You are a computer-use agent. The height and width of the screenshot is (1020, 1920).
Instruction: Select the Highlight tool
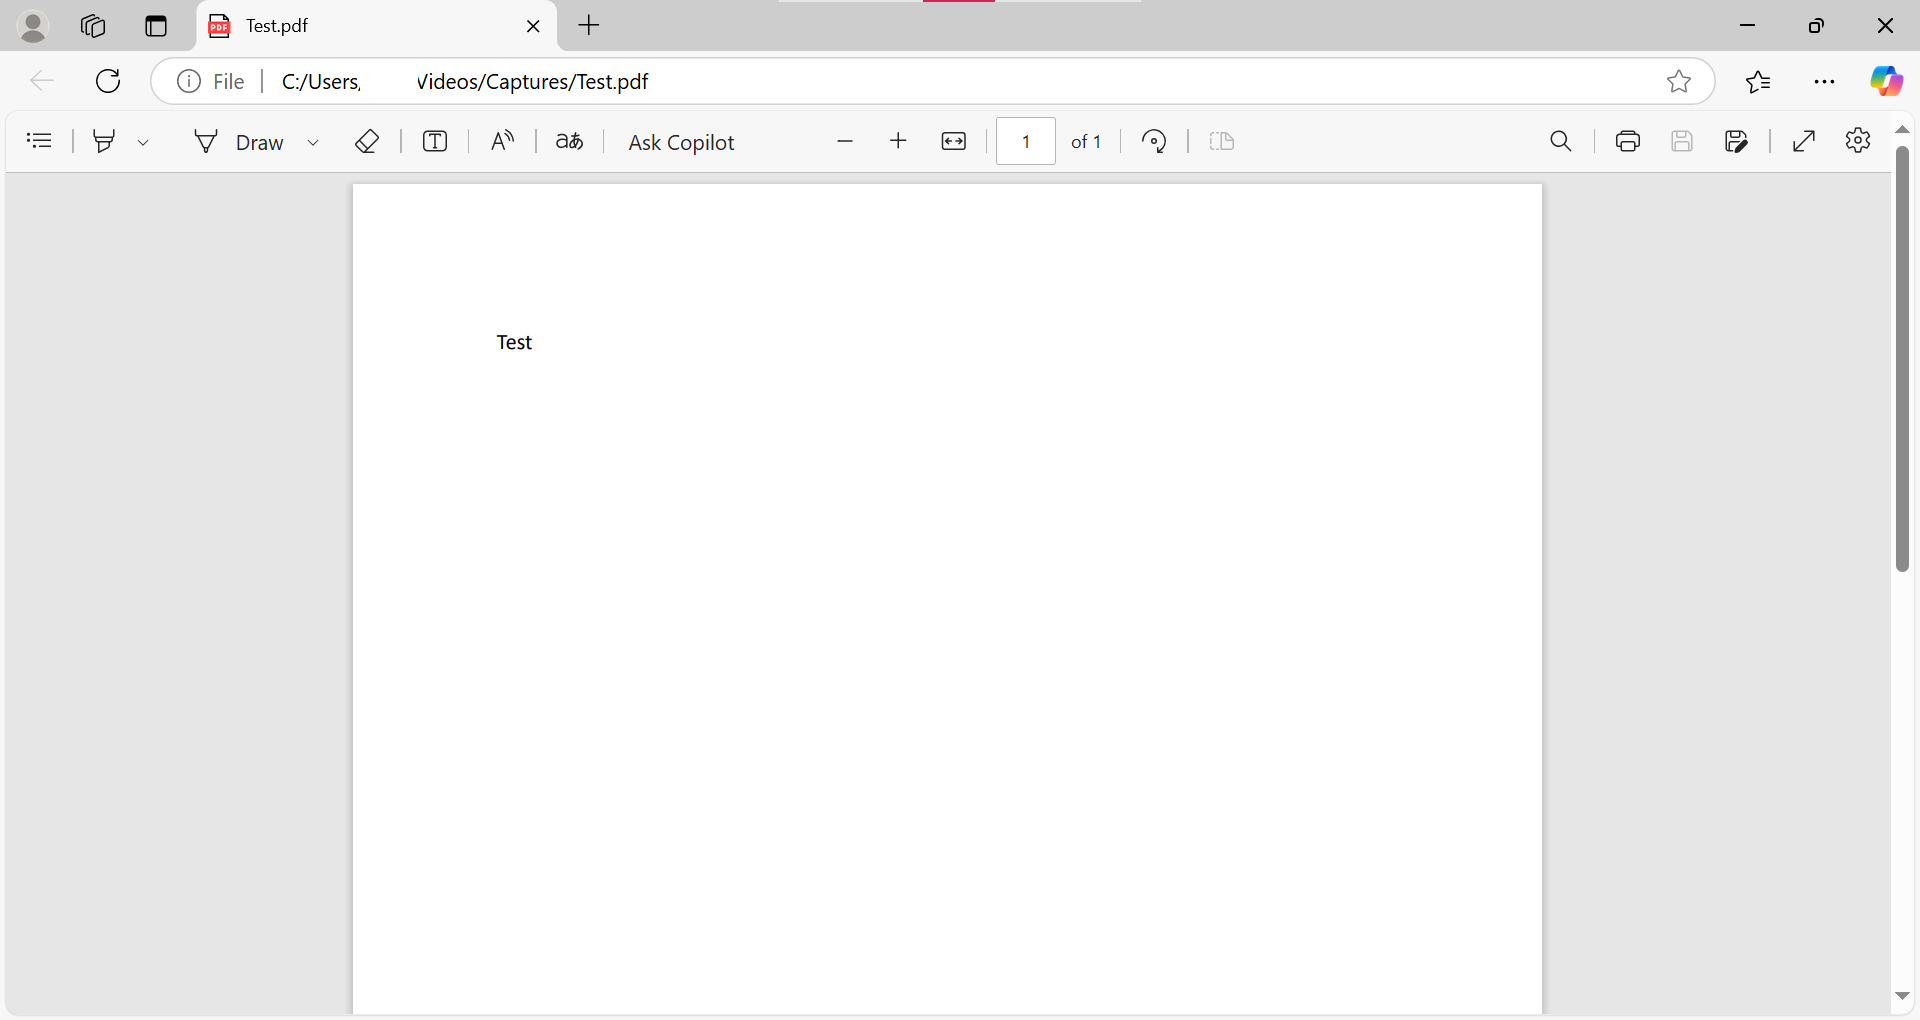coord(104,141)
